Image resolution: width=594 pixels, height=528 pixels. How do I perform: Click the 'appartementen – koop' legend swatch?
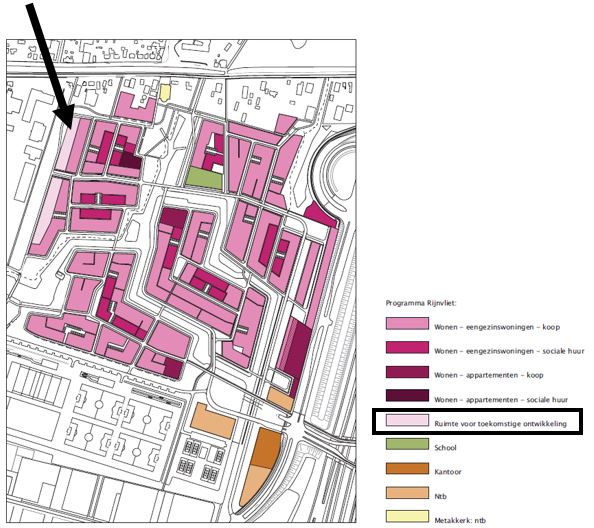tap(407, 372)
